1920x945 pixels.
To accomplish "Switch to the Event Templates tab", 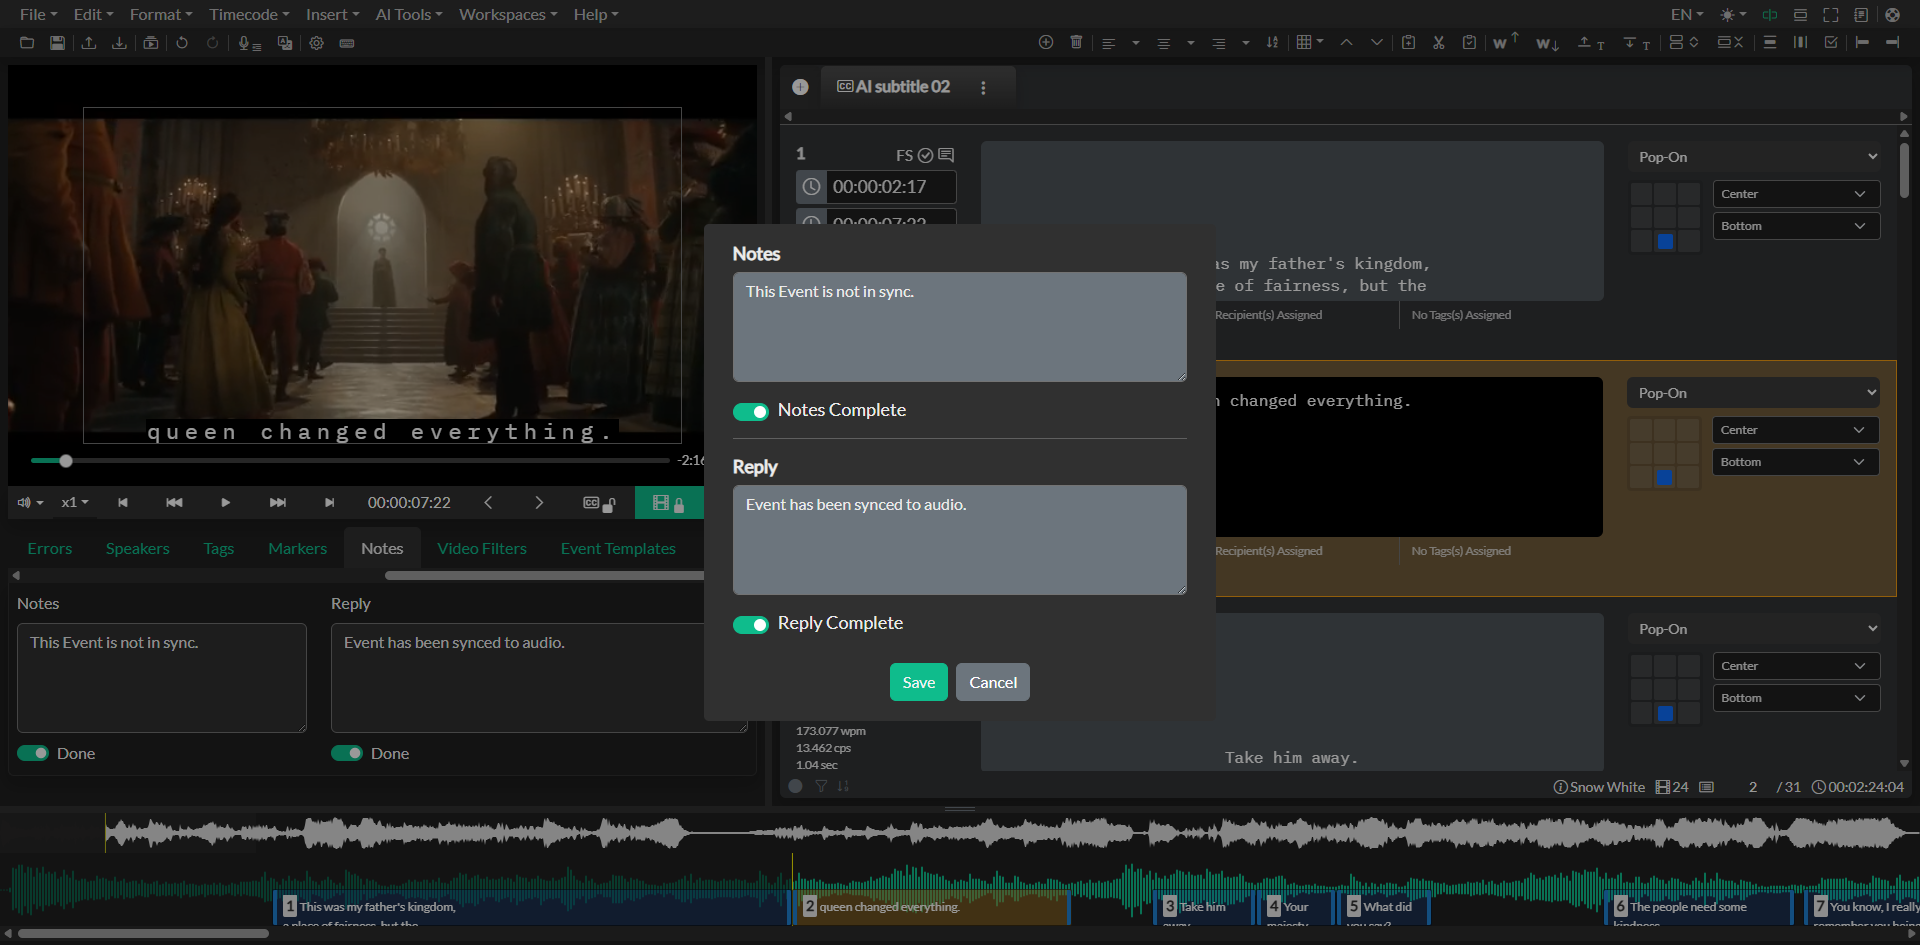I will 618,549.
